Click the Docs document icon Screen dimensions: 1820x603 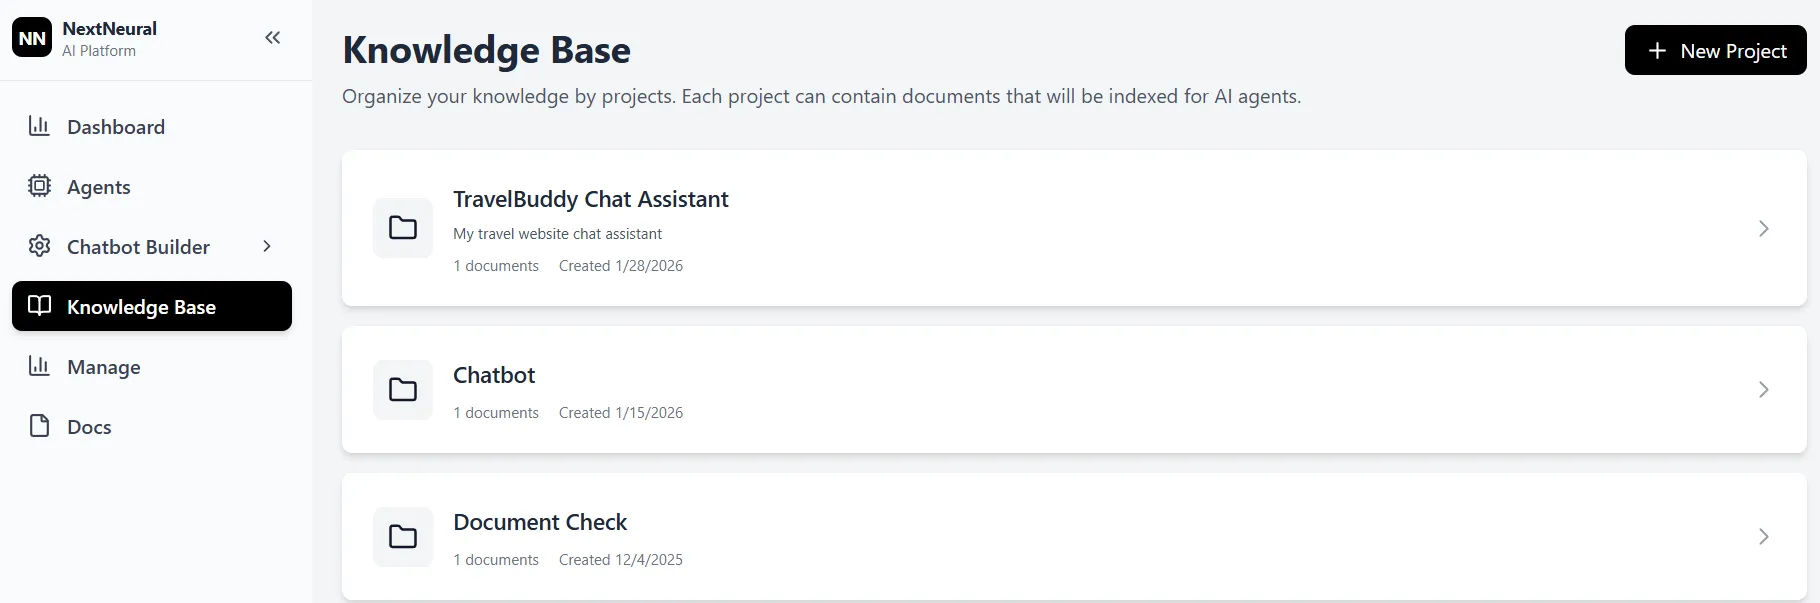(39, 426)
